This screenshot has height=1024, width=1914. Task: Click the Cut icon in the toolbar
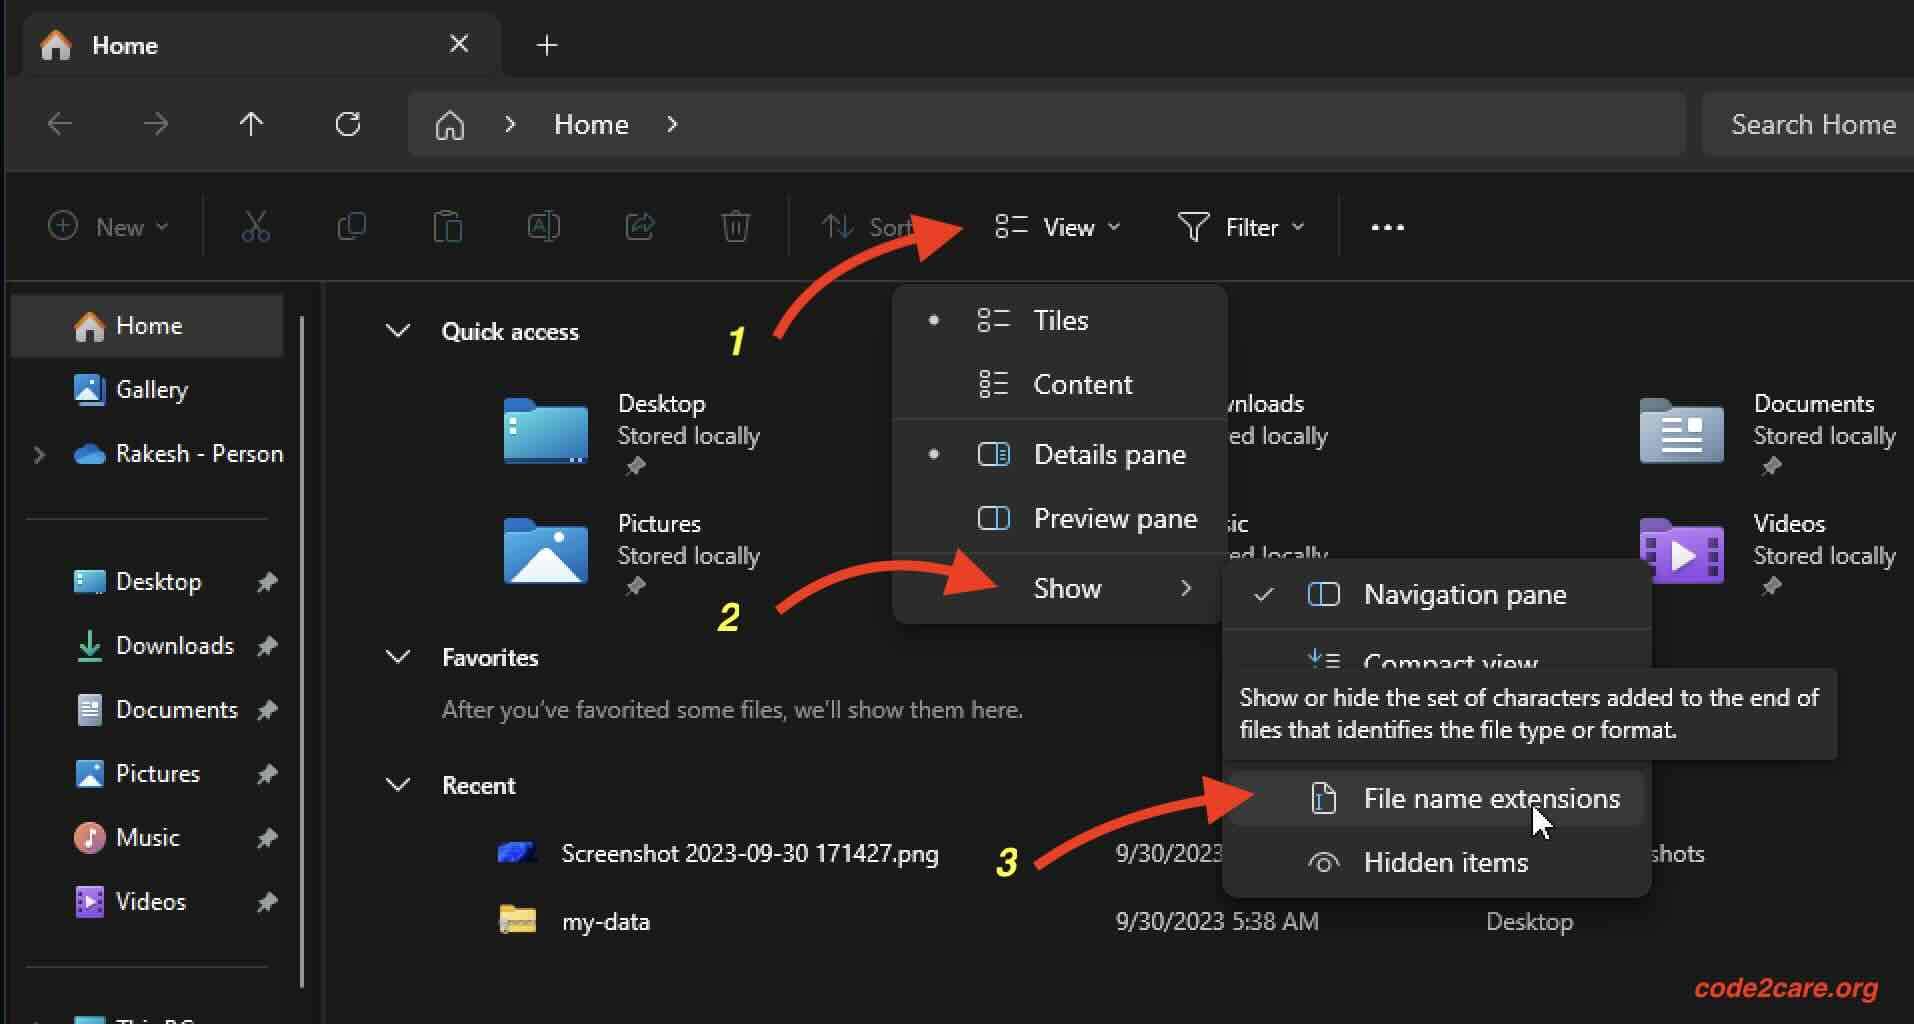(256, 227)
